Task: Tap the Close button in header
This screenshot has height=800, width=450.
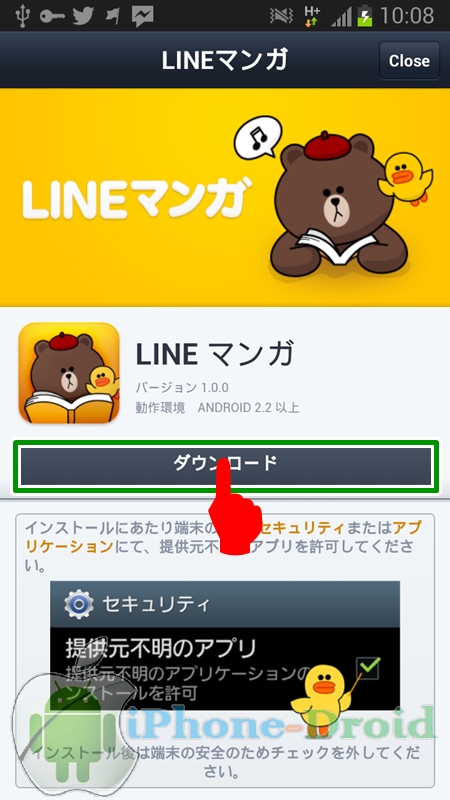Action: point(409,61)
